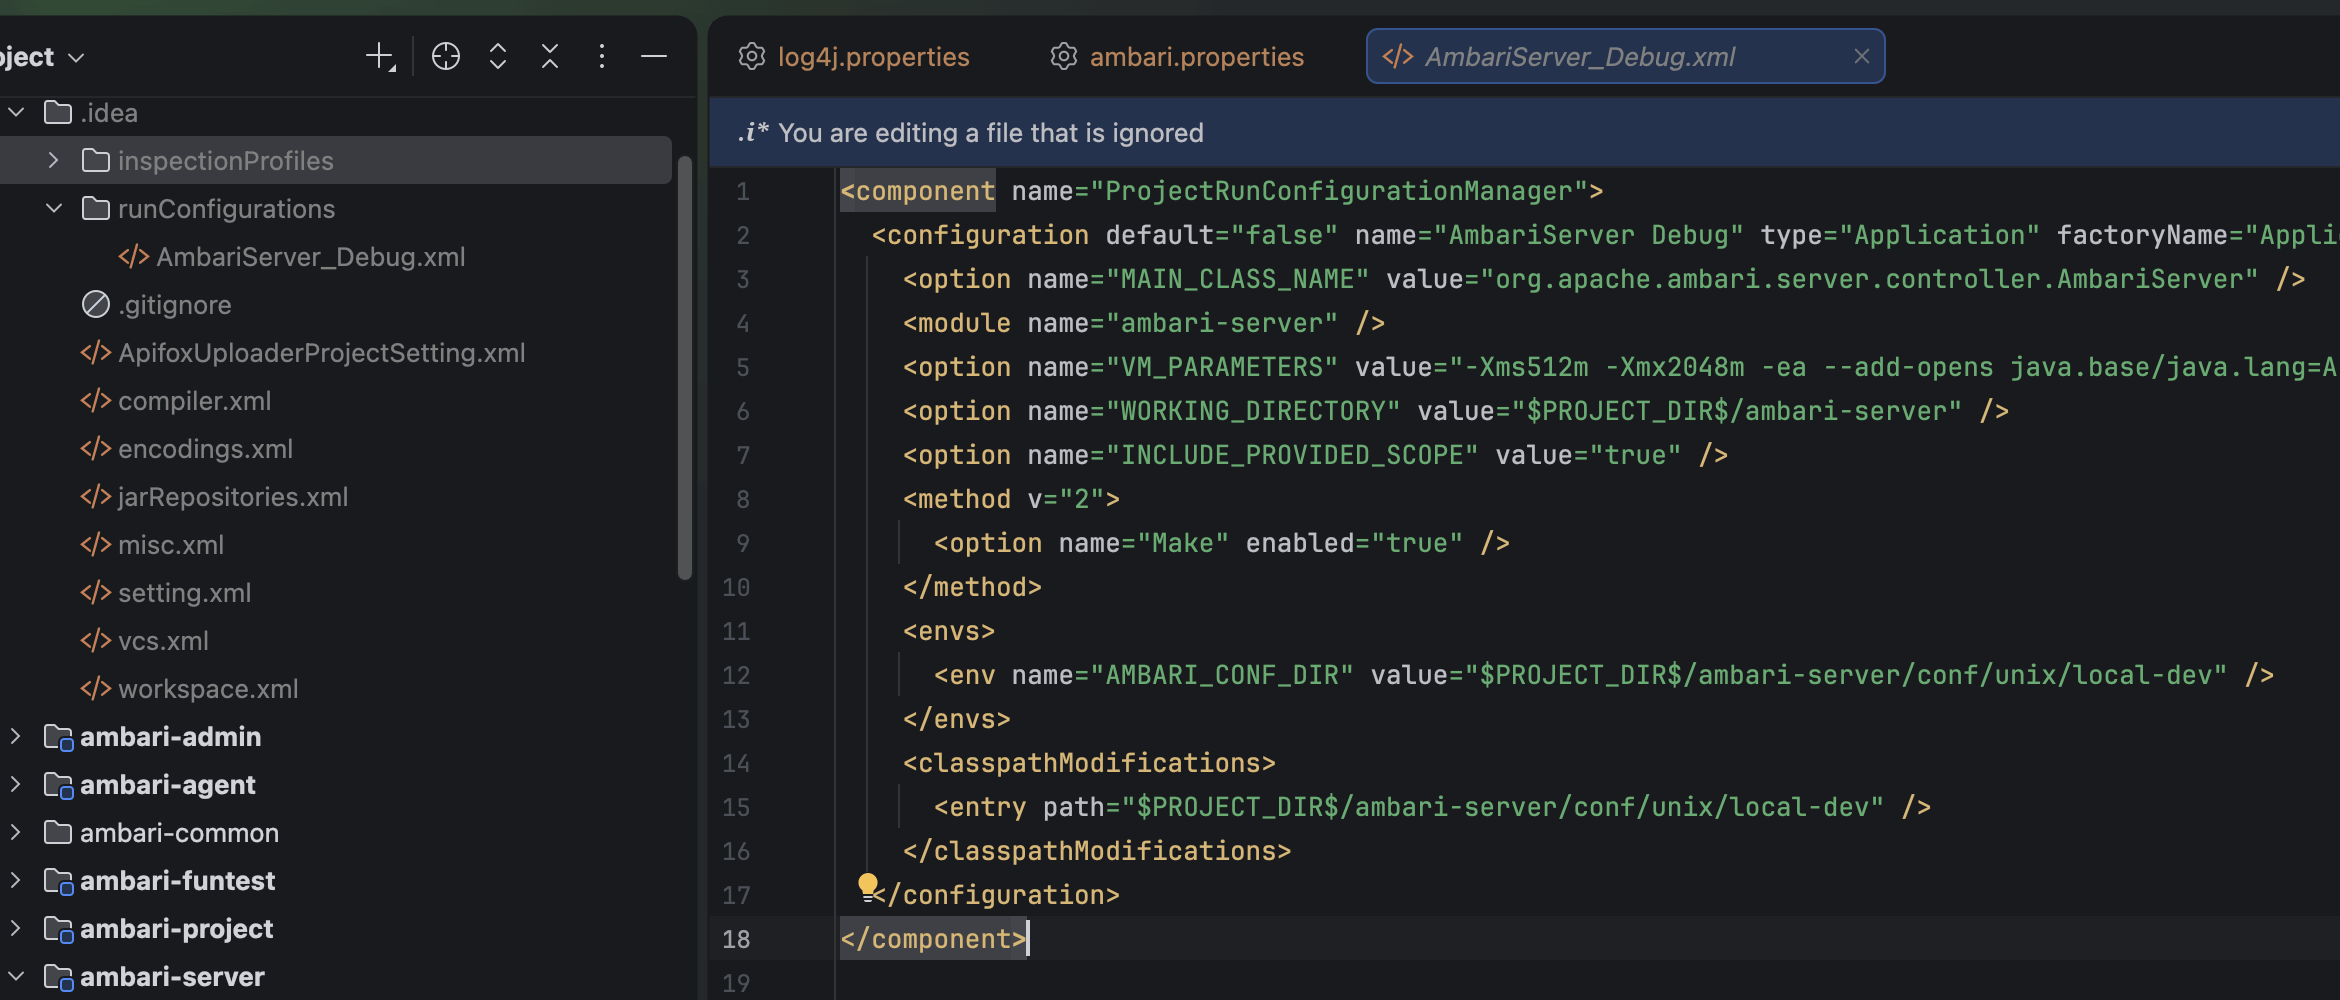Click the Collapse All icon in Project toolbar
2340x1000 pixels.
click(550, 57)
